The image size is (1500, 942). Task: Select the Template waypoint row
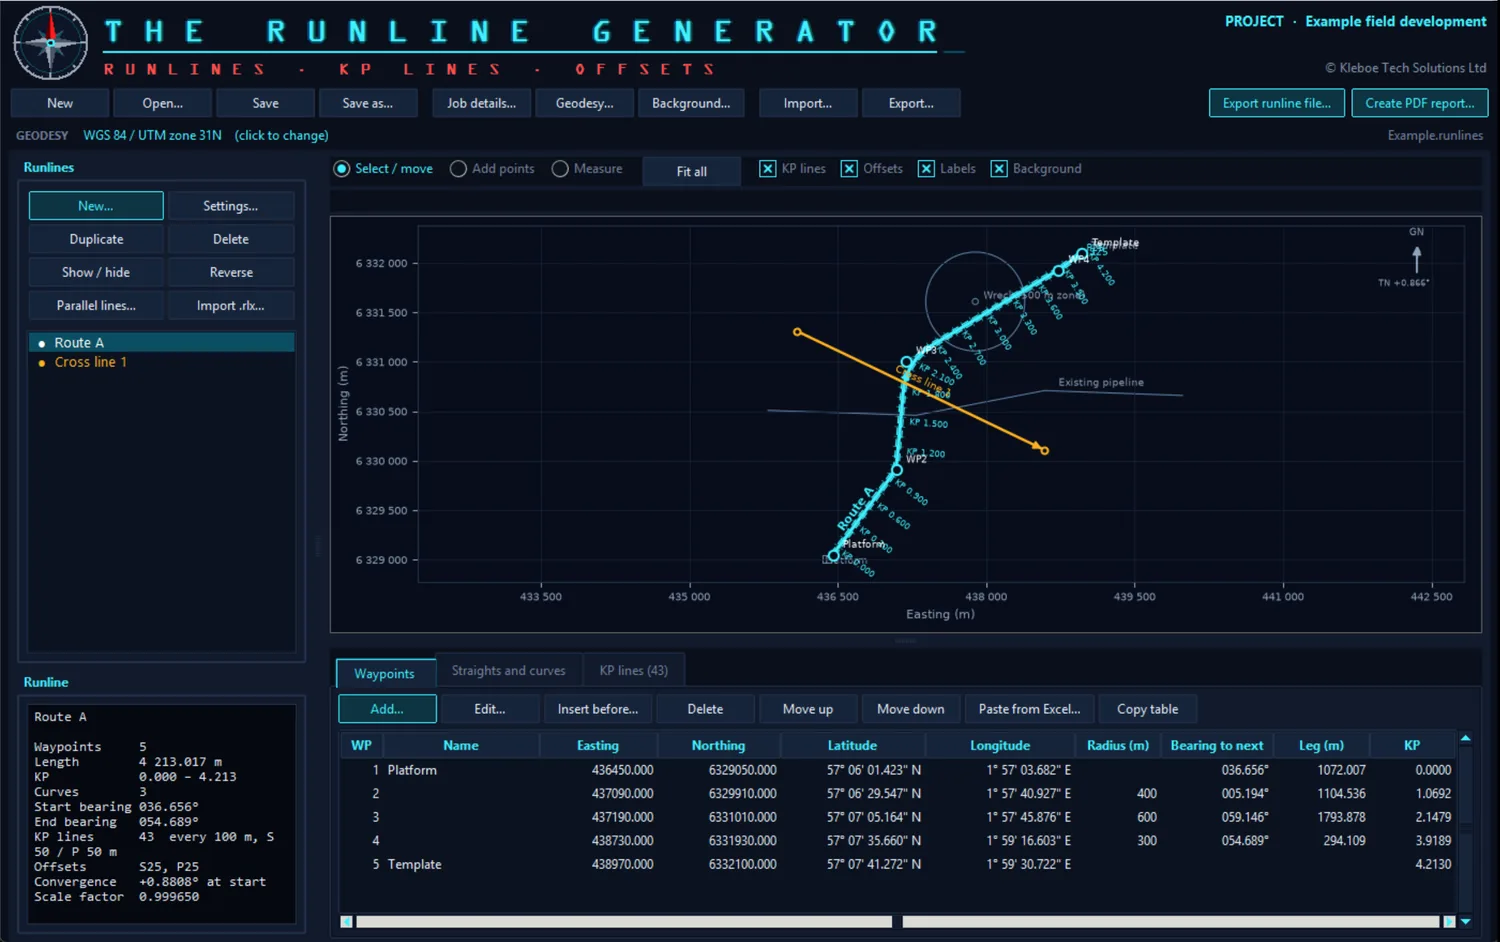[x=898, y=864]
